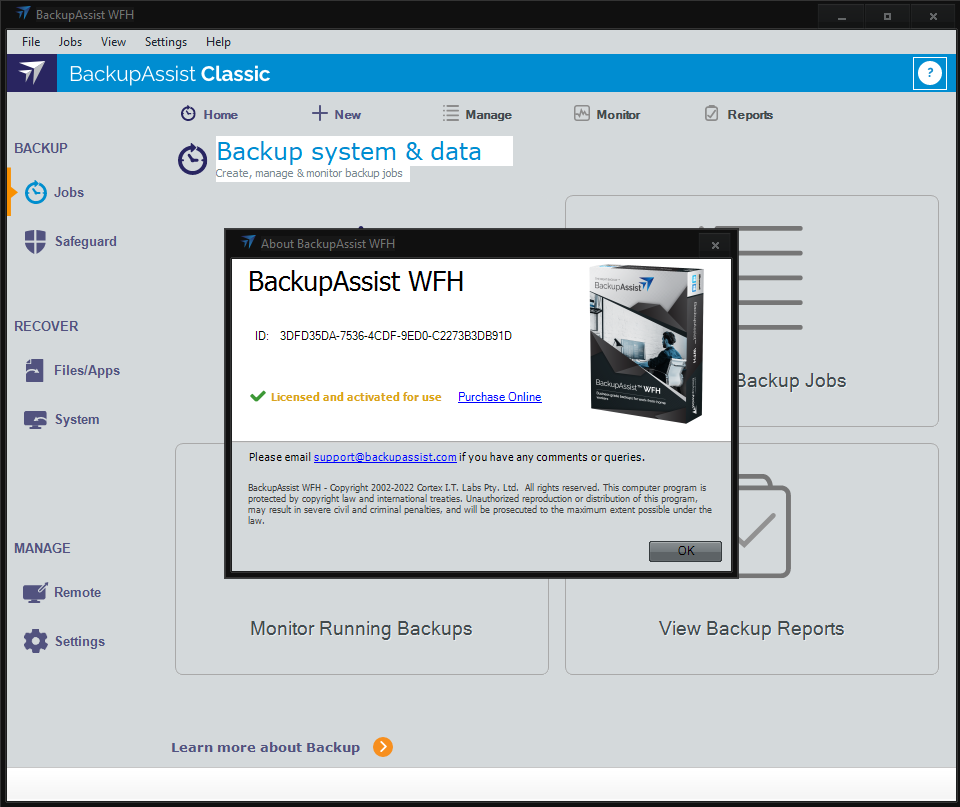This screenshot has height=807, width=960.
Task: Click the System recovery monitor icon
Action: coord(35,419)
